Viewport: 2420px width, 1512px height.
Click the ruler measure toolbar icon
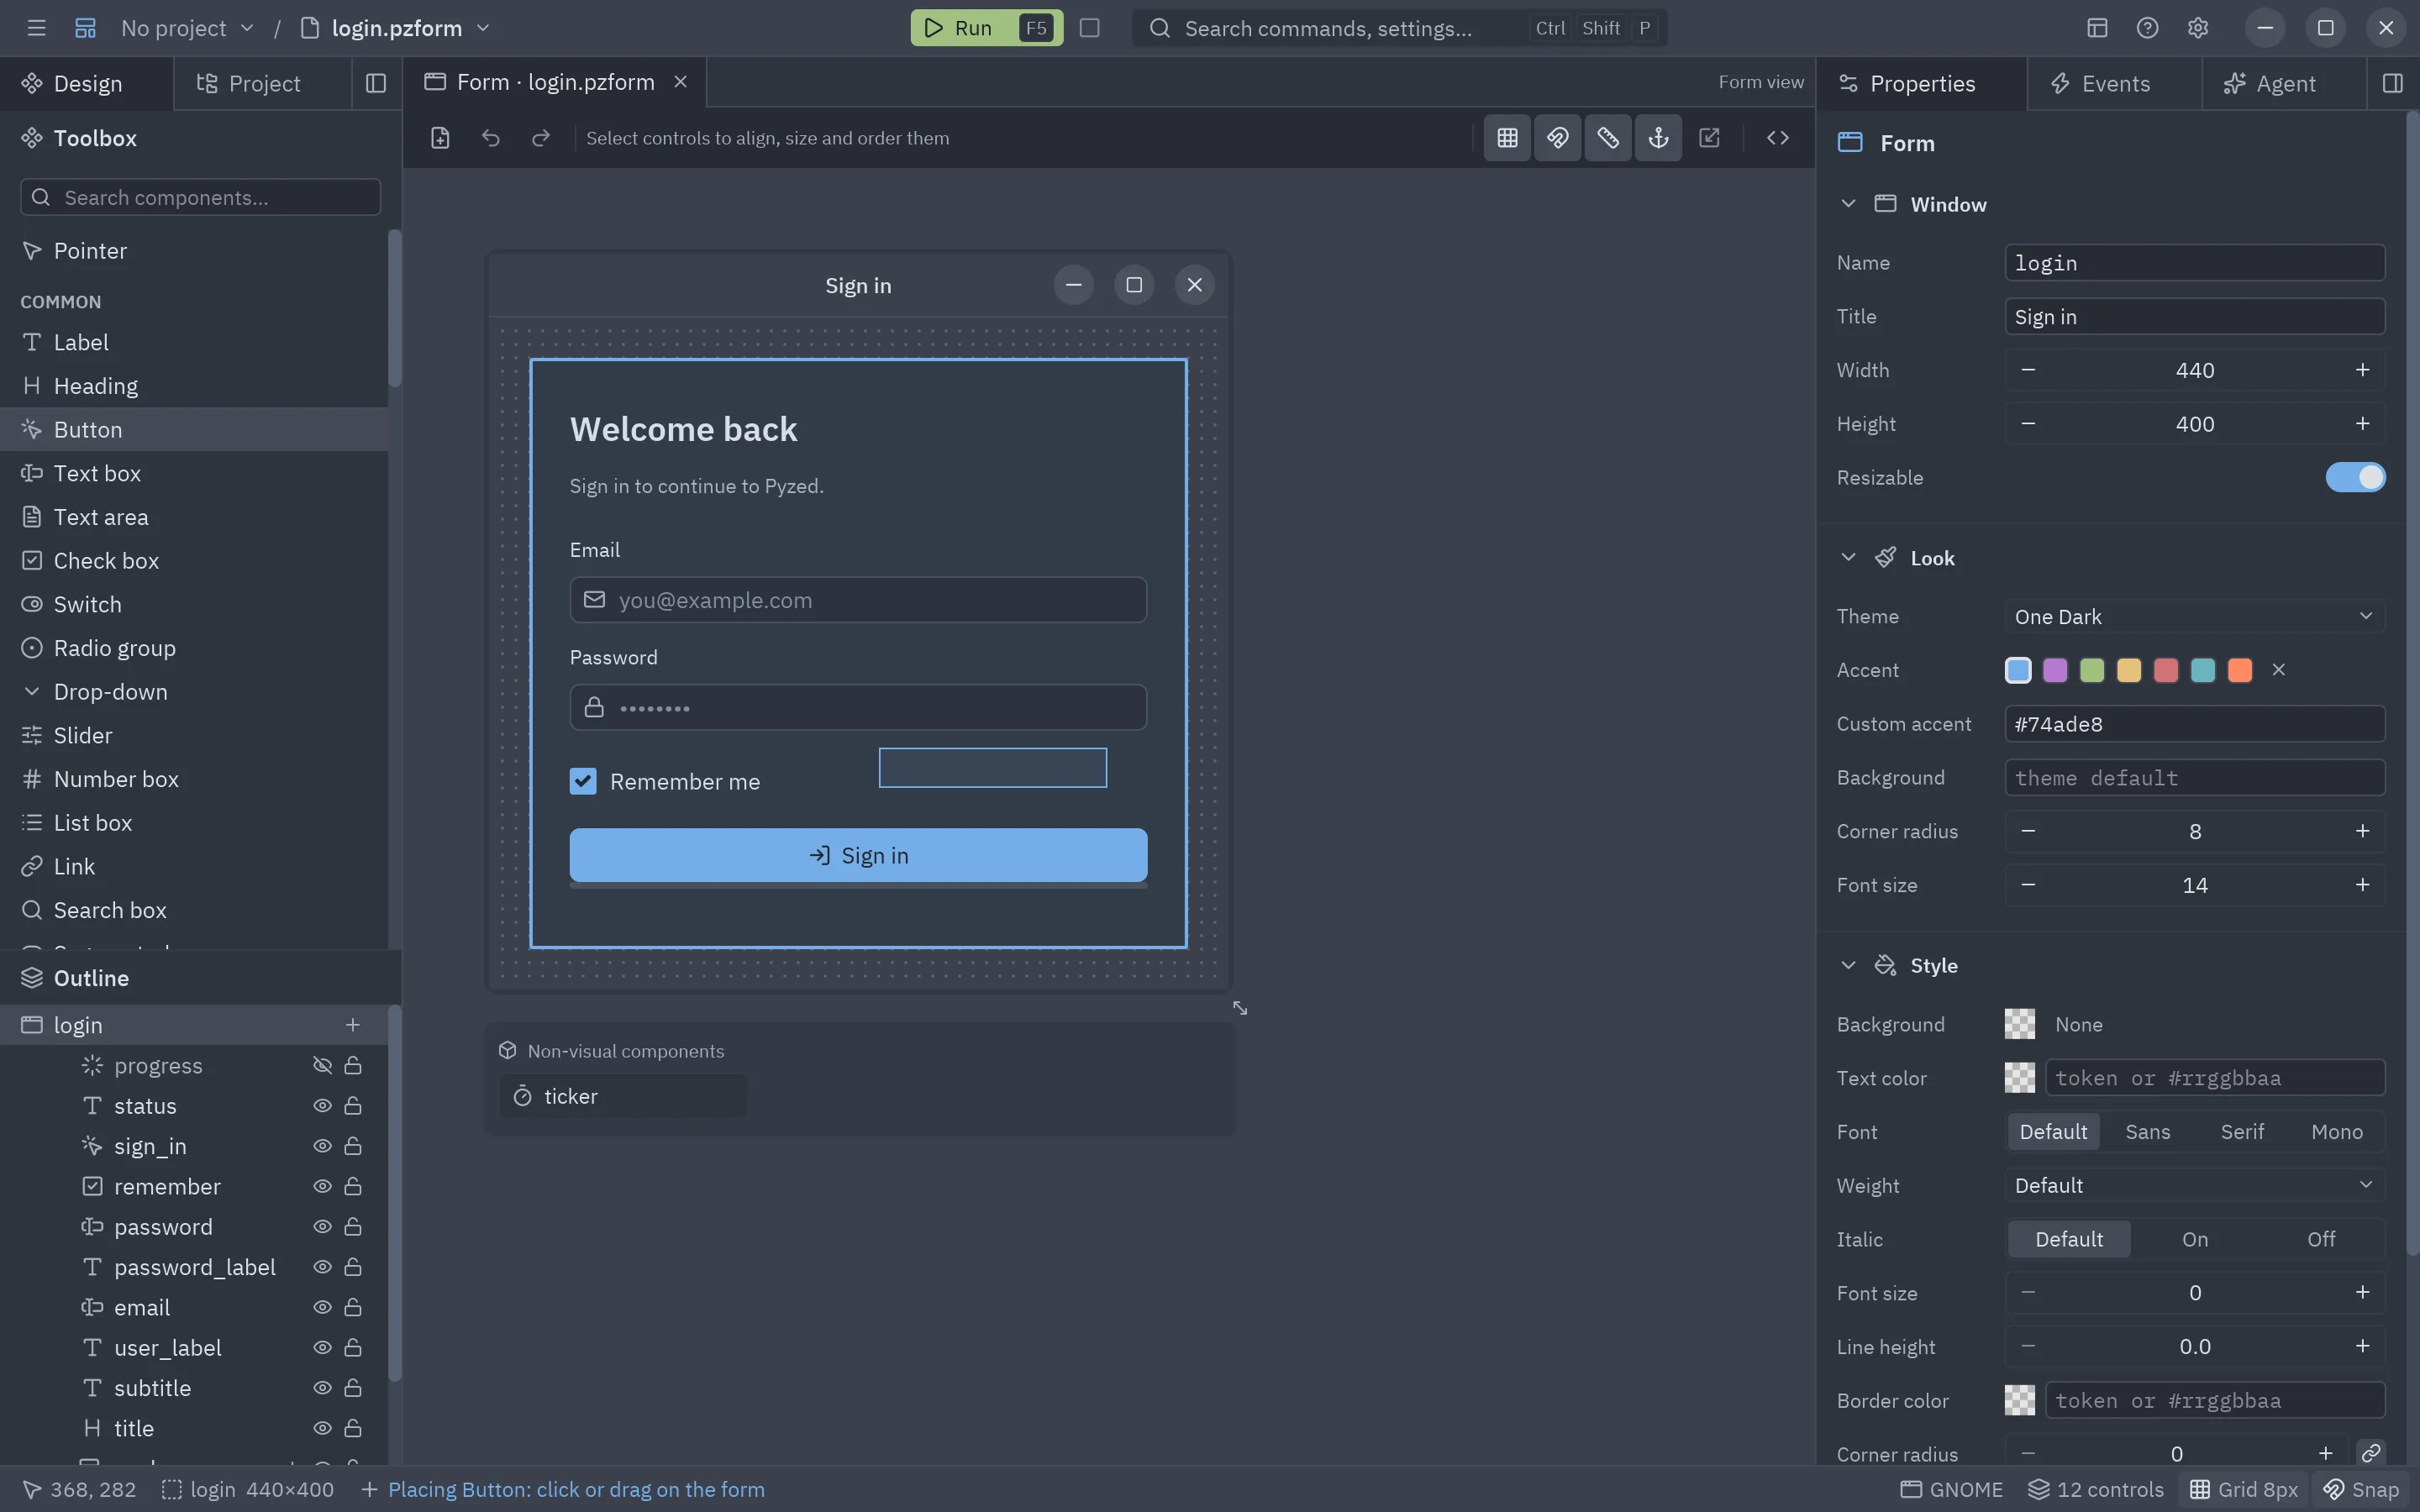tap(1608, 138)
